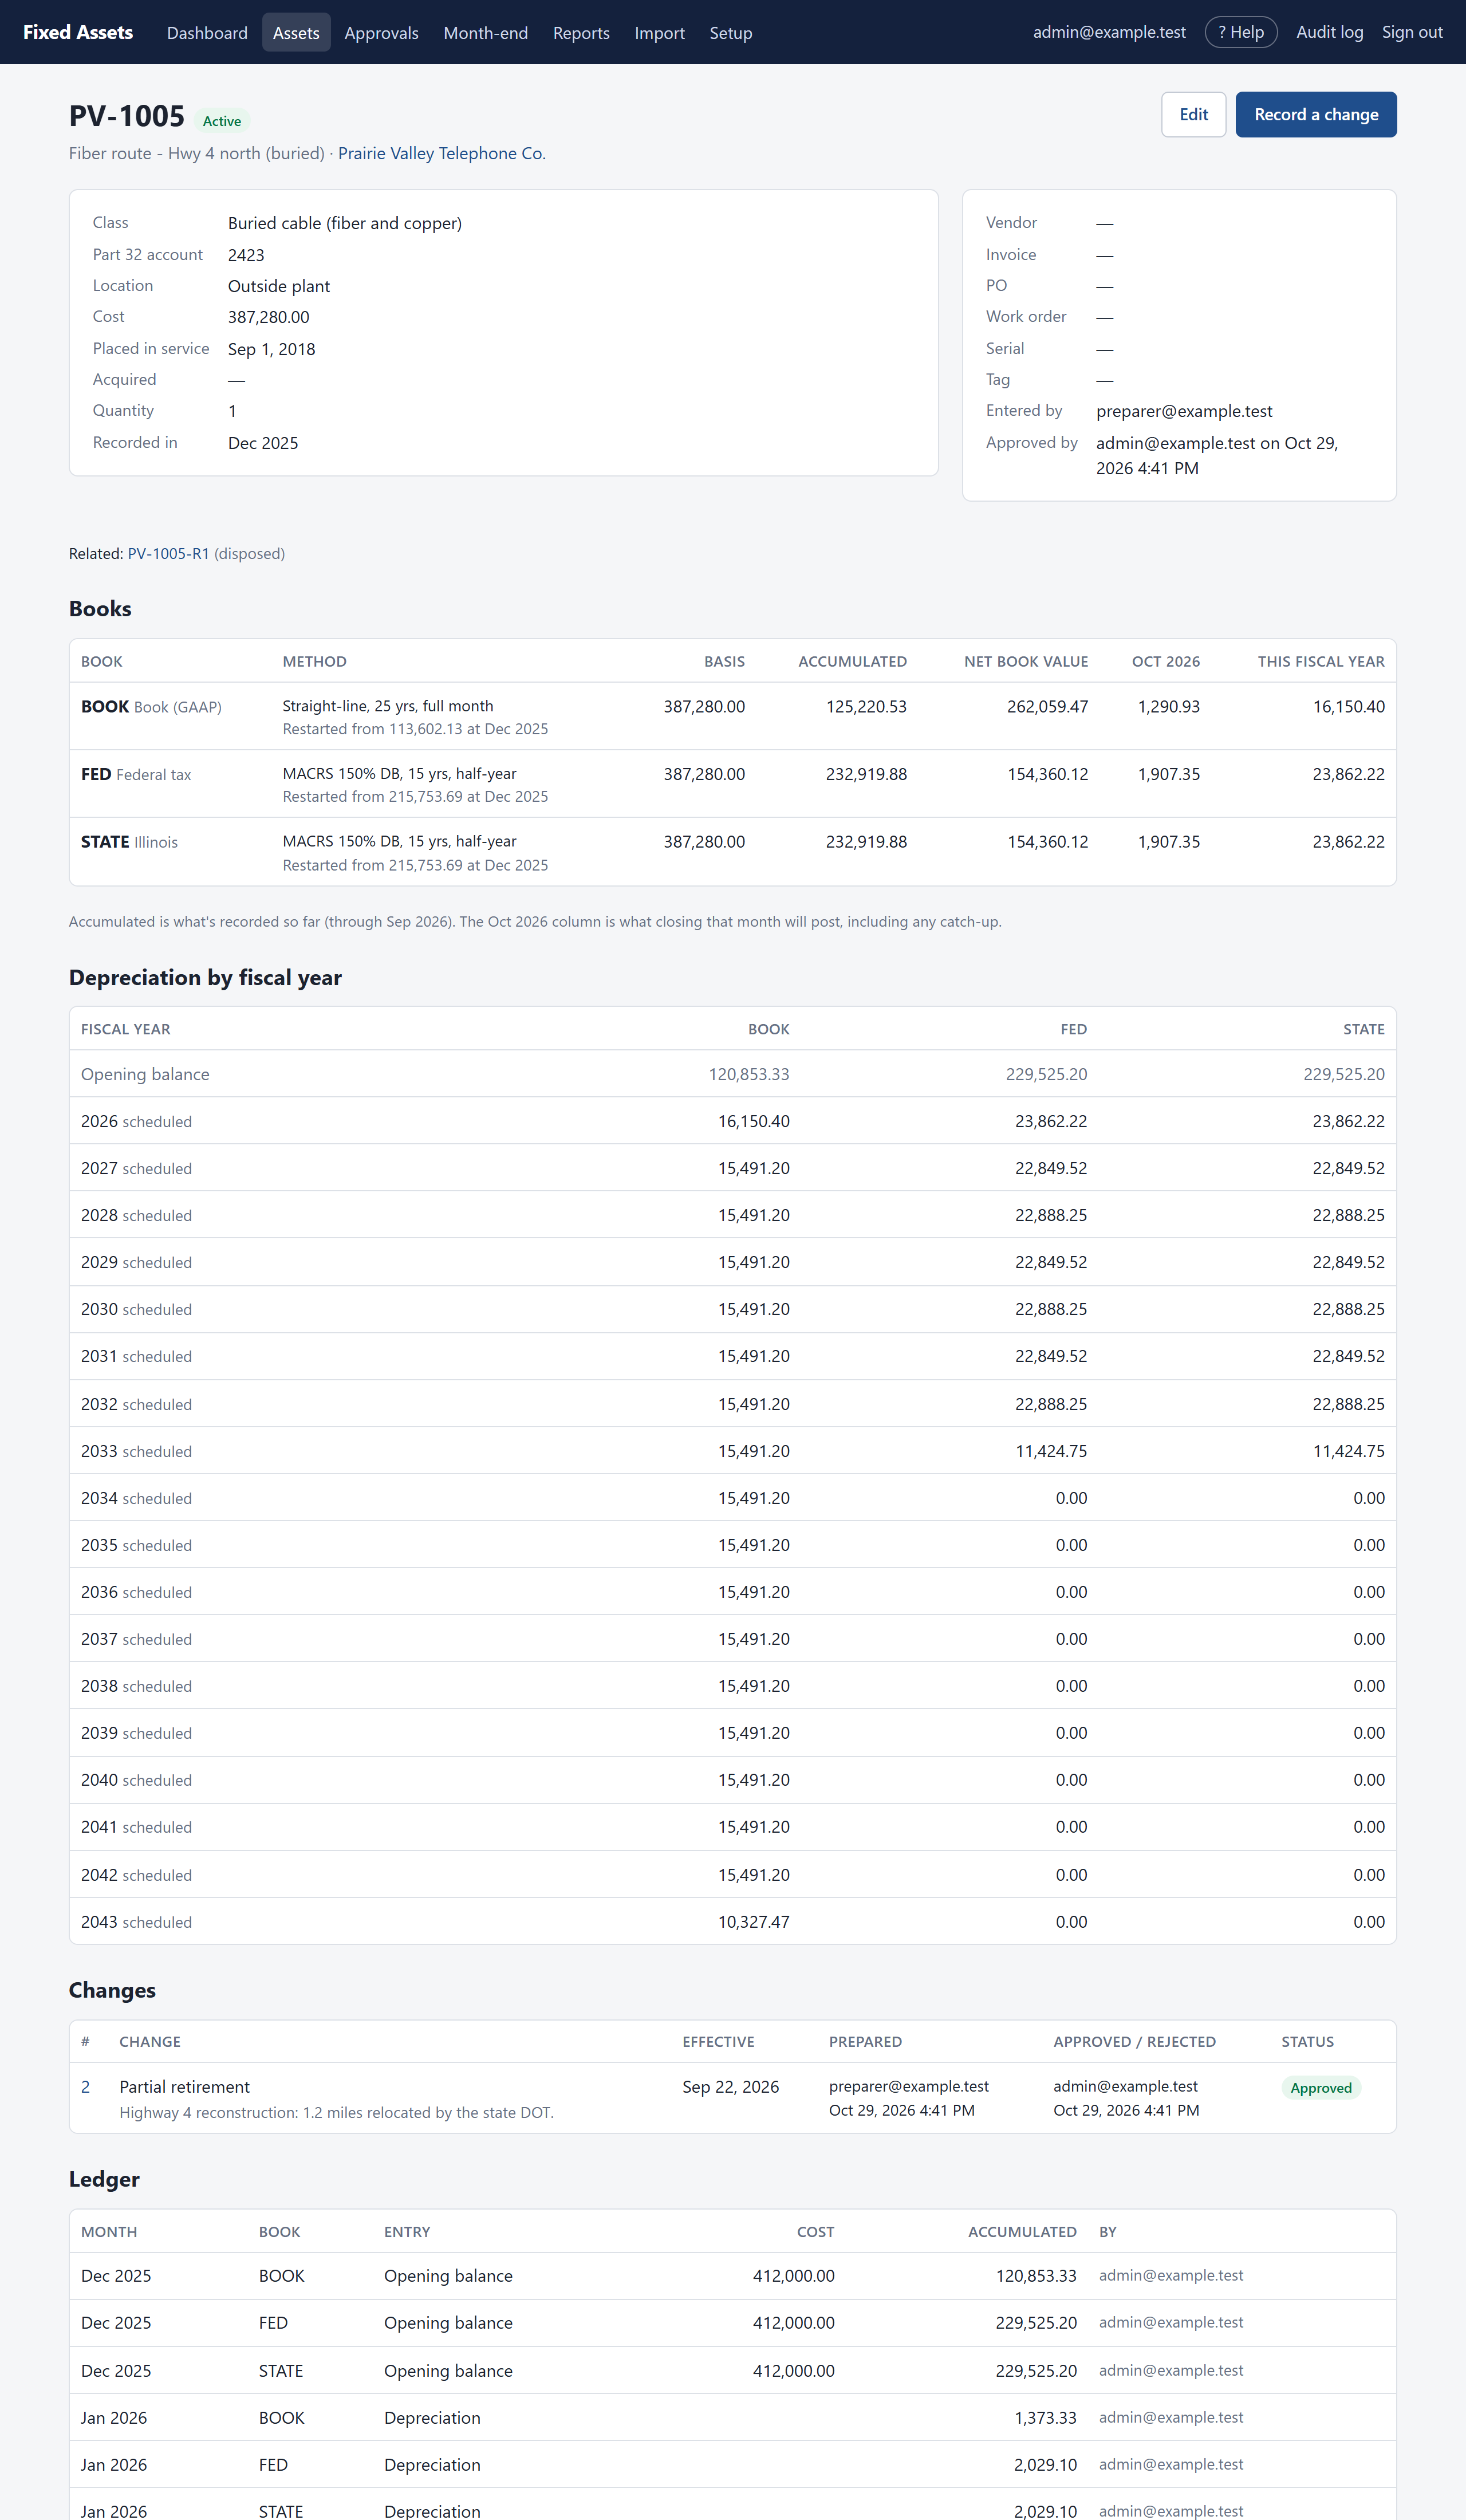Click Entered by preparer@example.test
This screenshot has height=2520, width=1466.
(1184, 411)
